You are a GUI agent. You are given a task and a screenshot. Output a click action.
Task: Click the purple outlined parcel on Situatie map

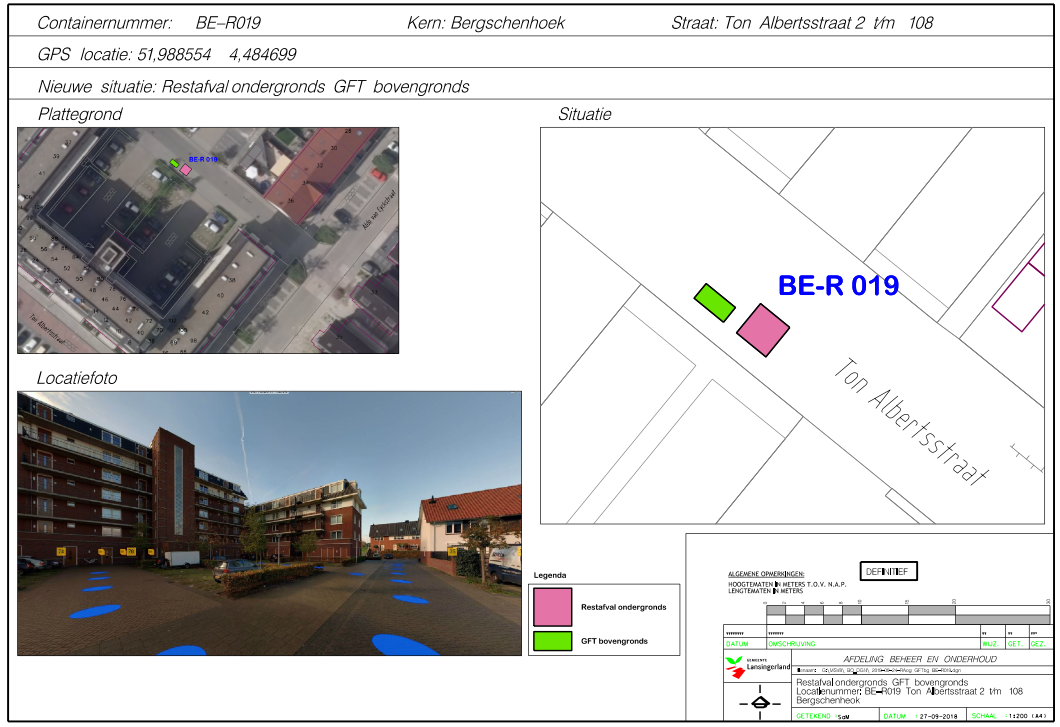coord(1023,297)
